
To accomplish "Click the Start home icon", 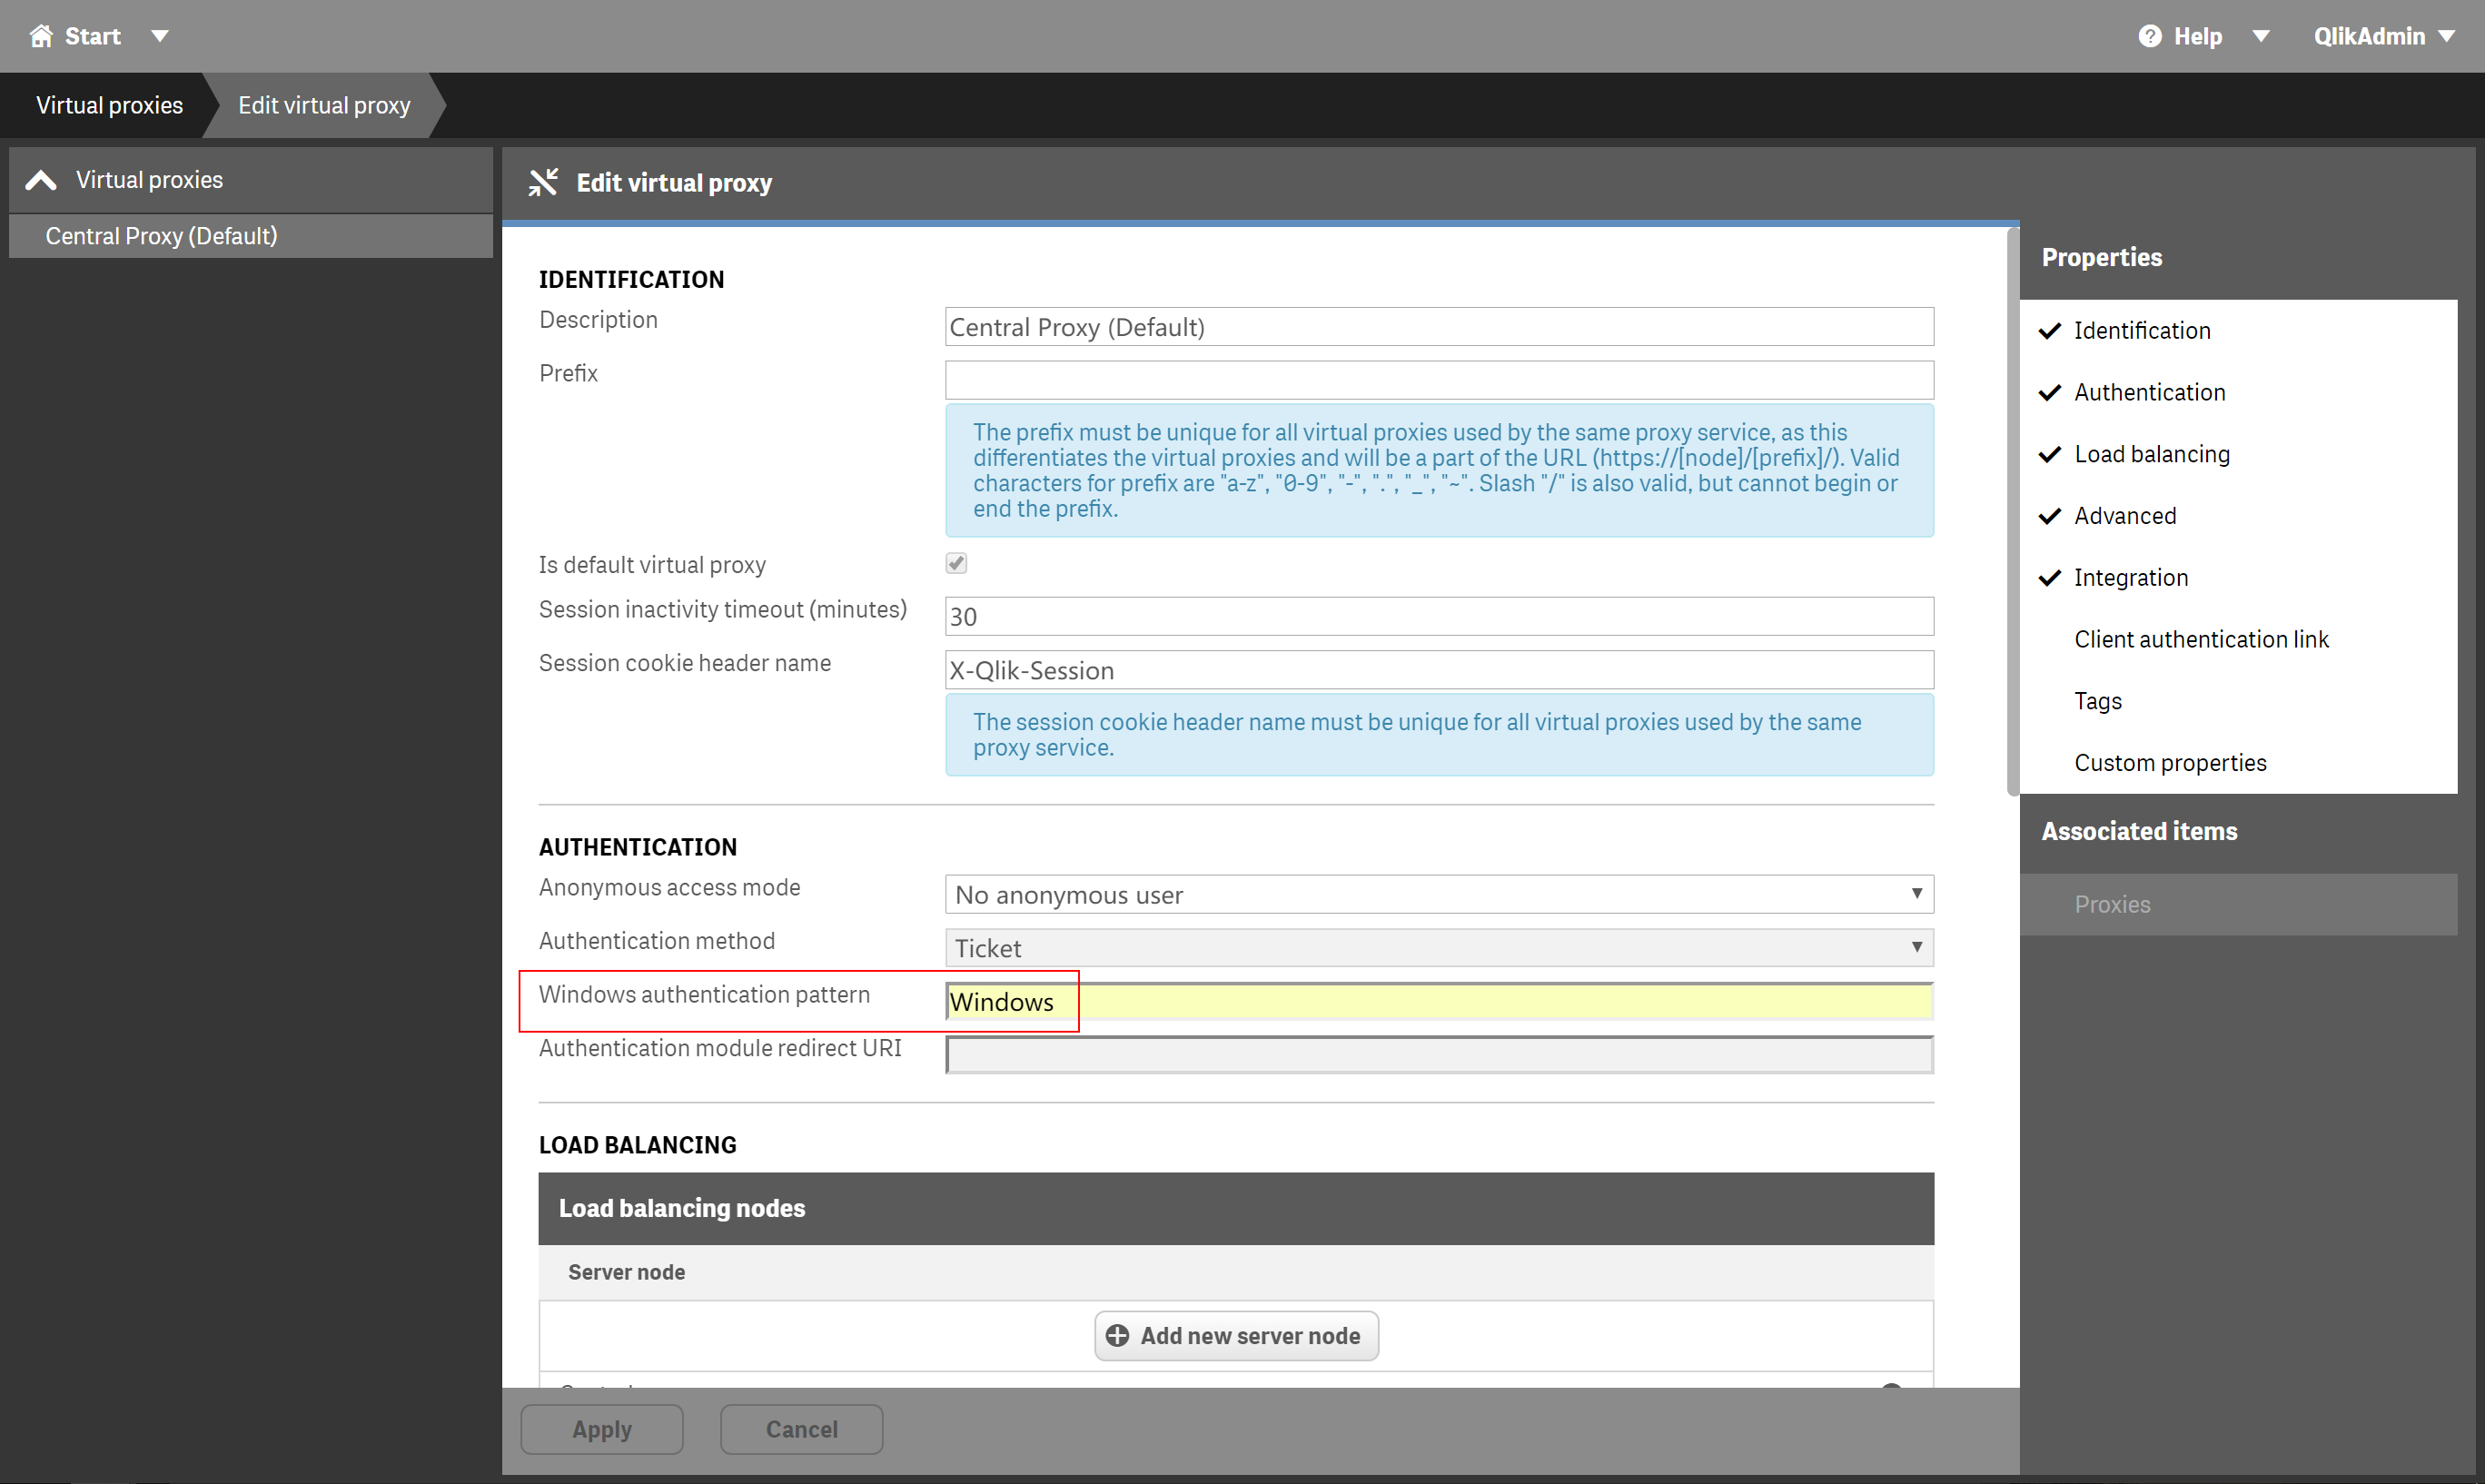I will (41, 36).
